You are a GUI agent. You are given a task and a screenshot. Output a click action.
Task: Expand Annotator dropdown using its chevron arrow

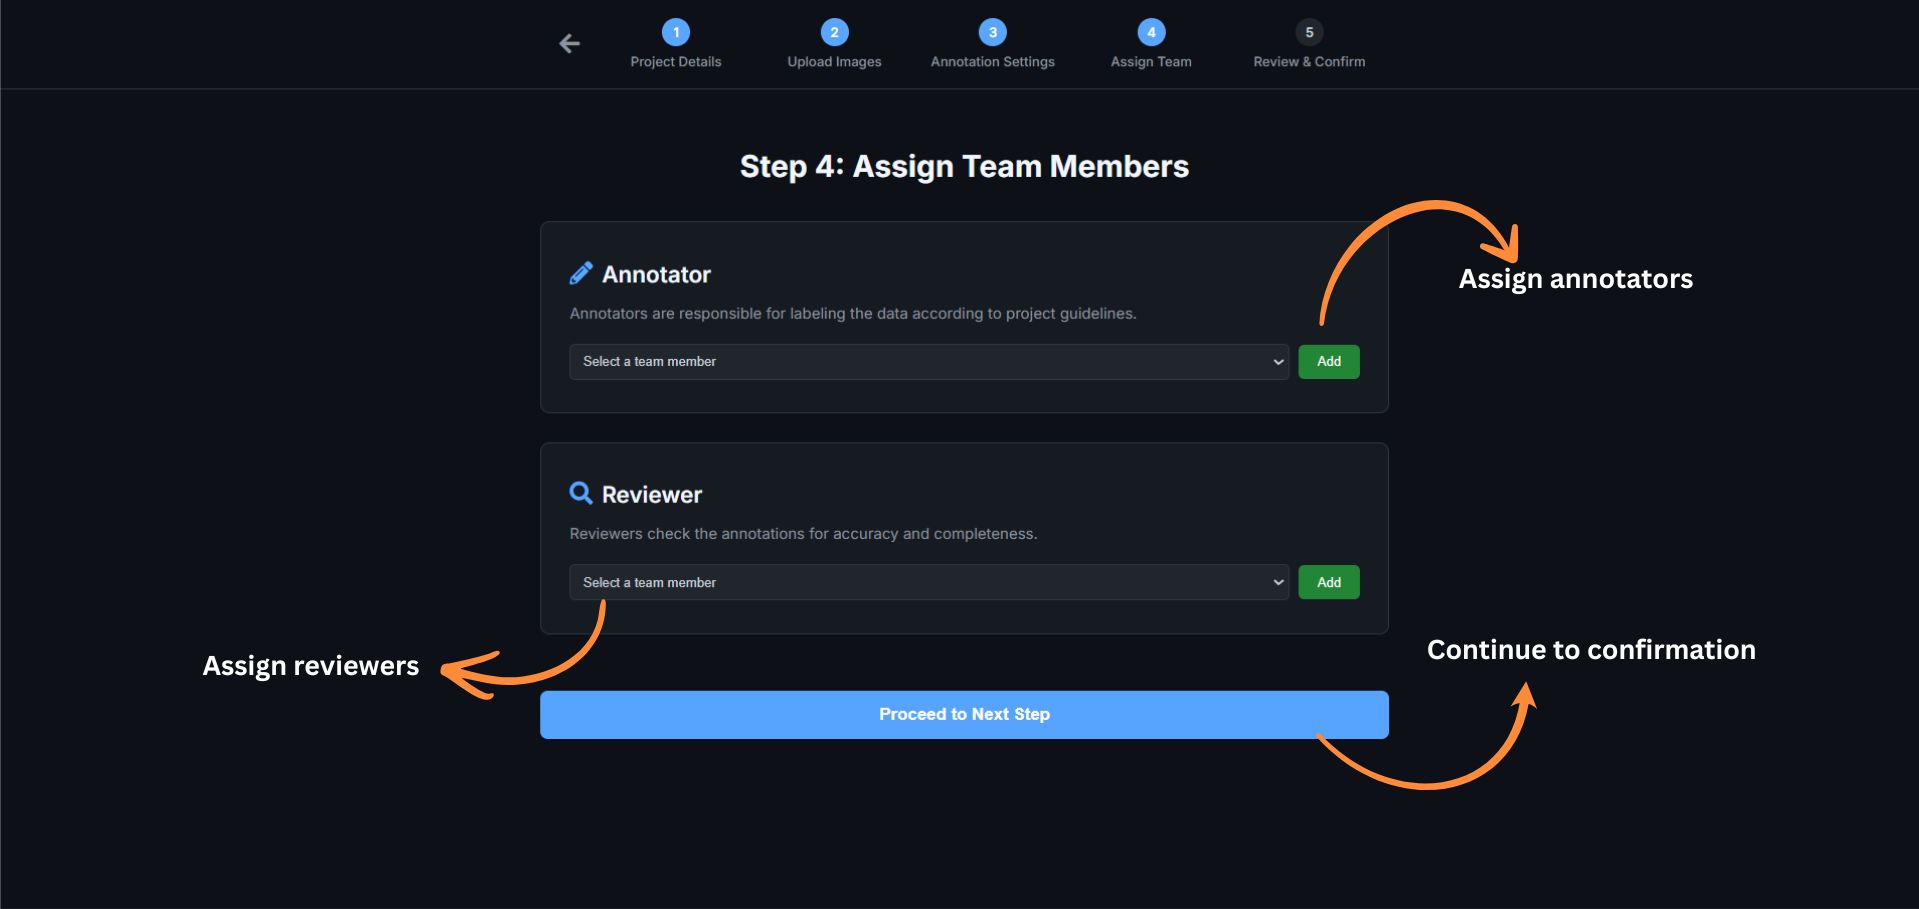tap(1278, 362)
